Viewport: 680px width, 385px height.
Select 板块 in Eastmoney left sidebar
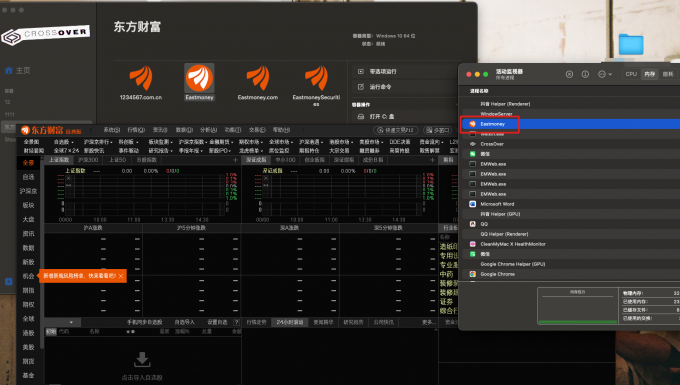[29, 205]
